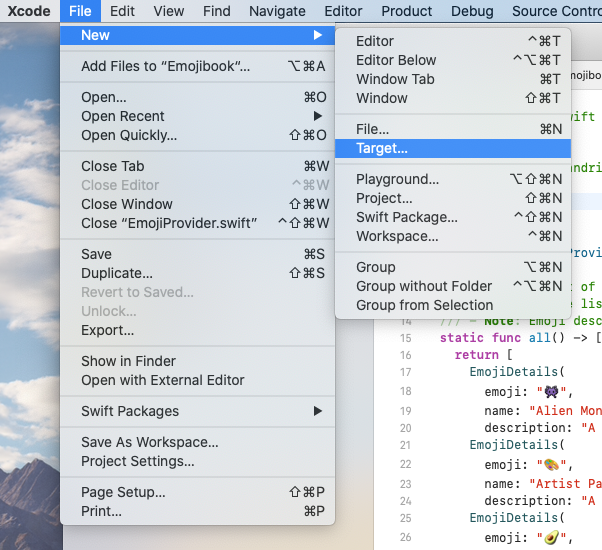Viewport: 602px width, 550px height.
Task: Choose Print…
Action: click(198, 511)
